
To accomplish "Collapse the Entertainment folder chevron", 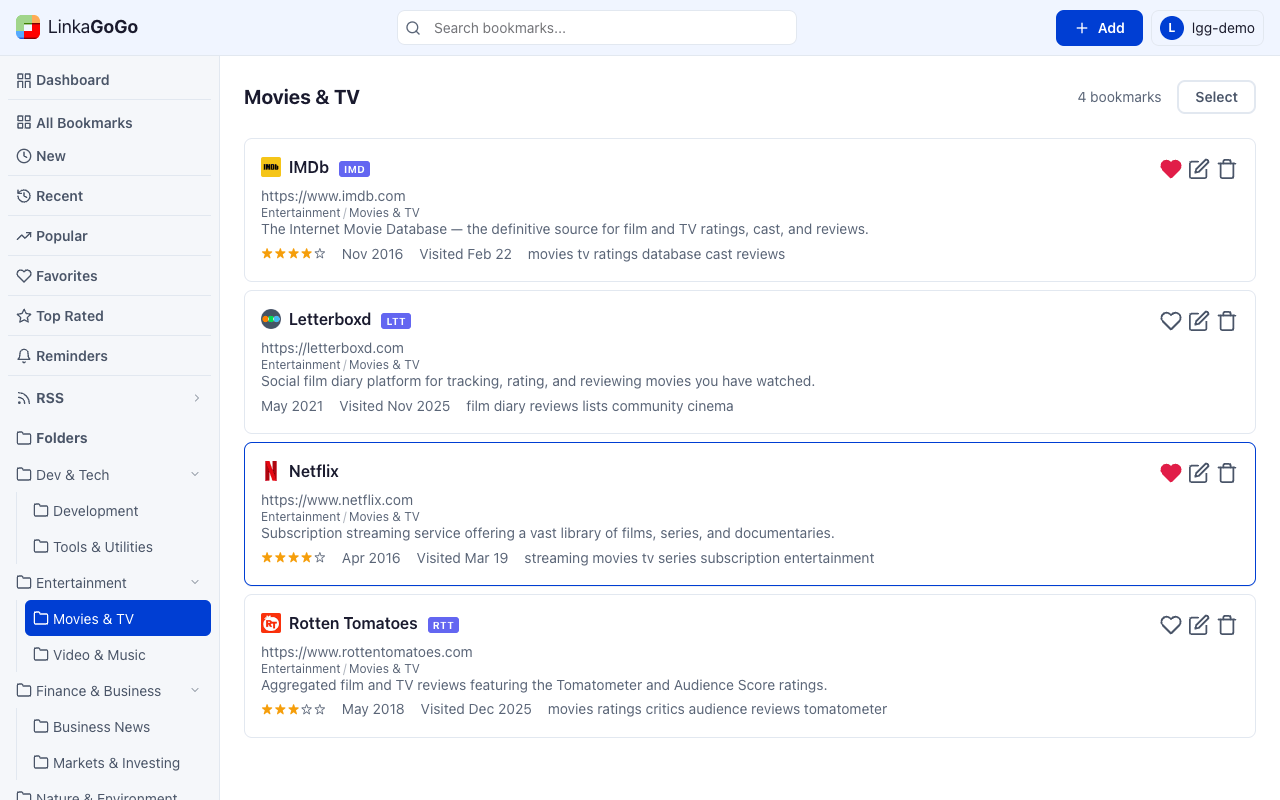I will click(x=195, y=583).
